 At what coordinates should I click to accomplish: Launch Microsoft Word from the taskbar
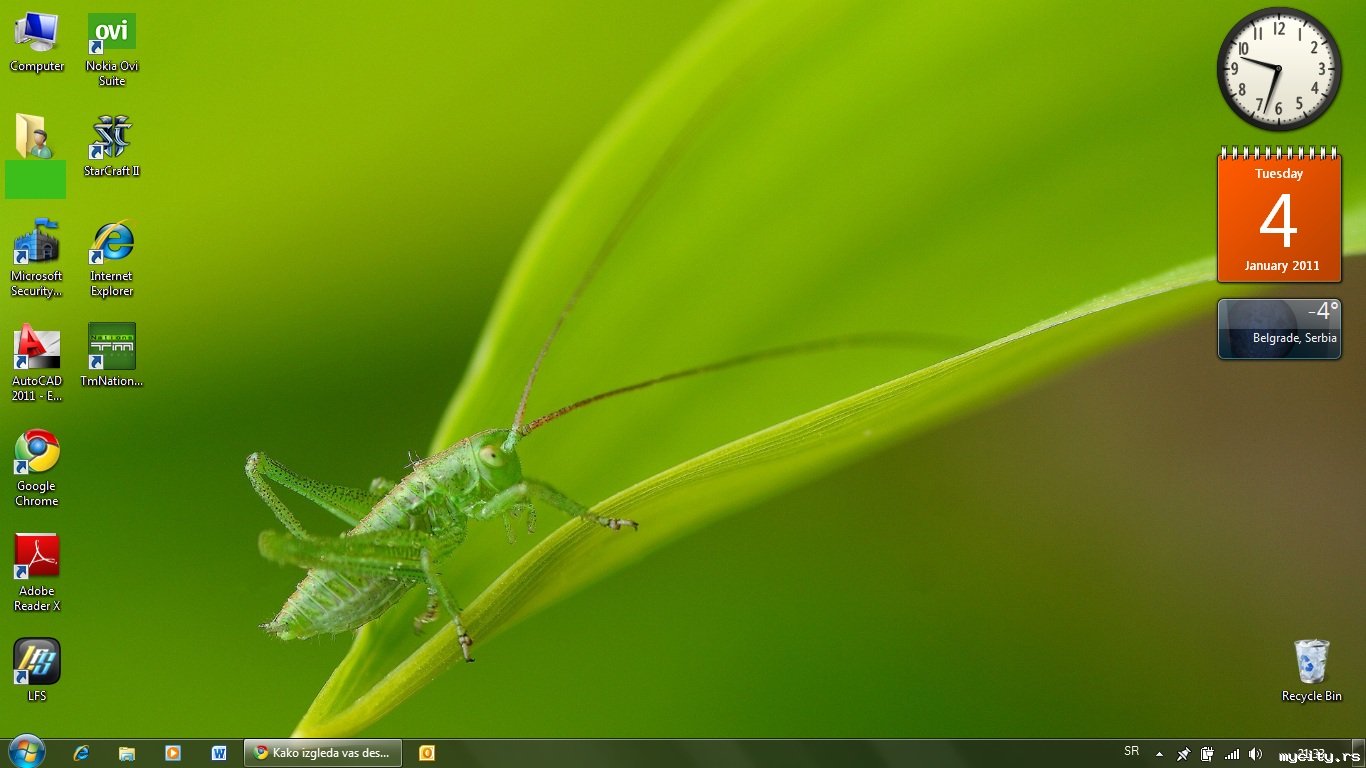[219, 753]
